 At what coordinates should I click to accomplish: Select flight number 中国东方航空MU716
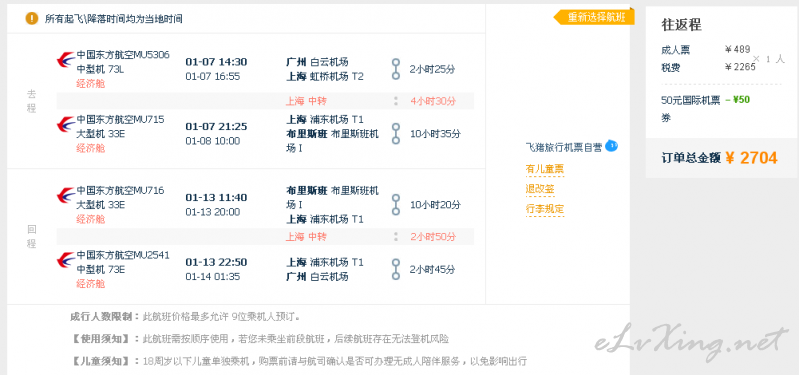(121, 191)
